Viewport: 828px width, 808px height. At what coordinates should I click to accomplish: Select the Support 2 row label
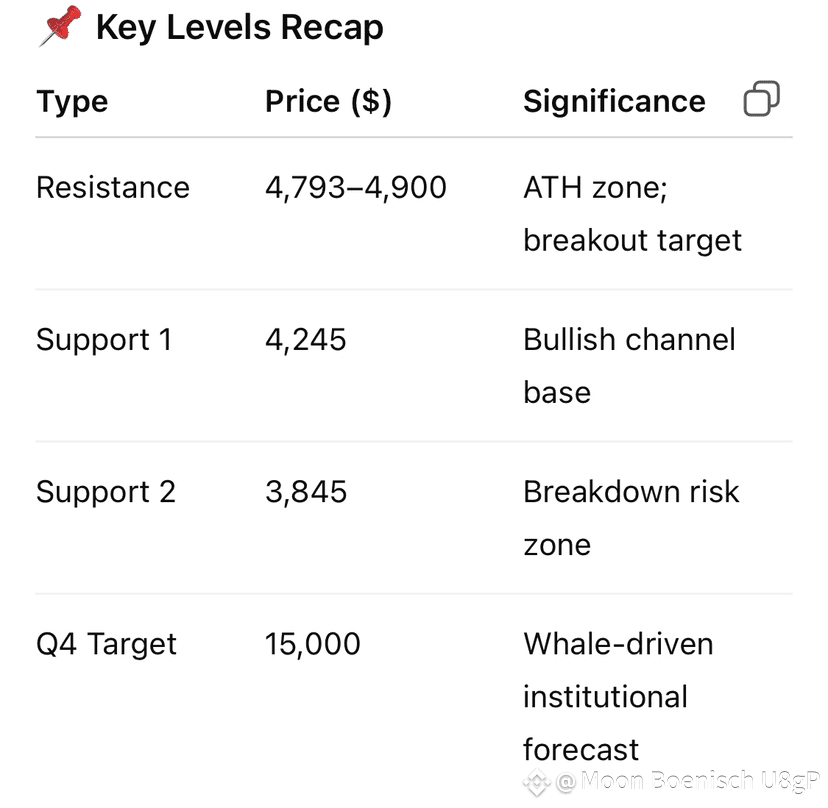tap(106, 493)
